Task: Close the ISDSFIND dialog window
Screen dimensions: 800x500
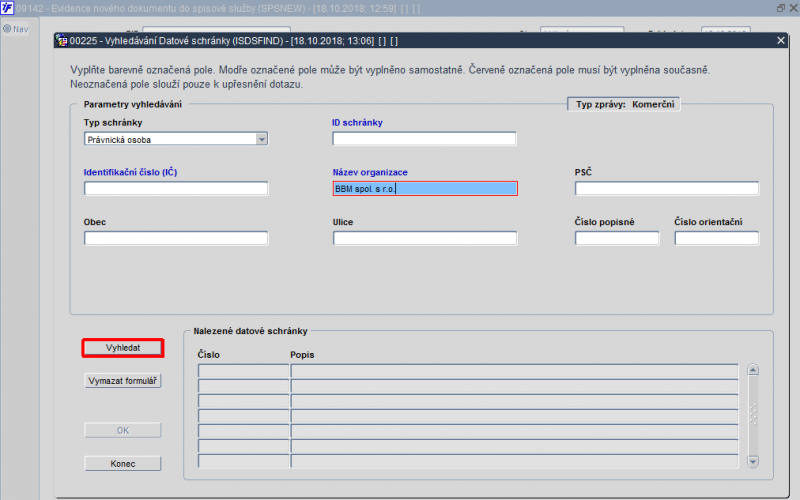Action: coord(781,40)
